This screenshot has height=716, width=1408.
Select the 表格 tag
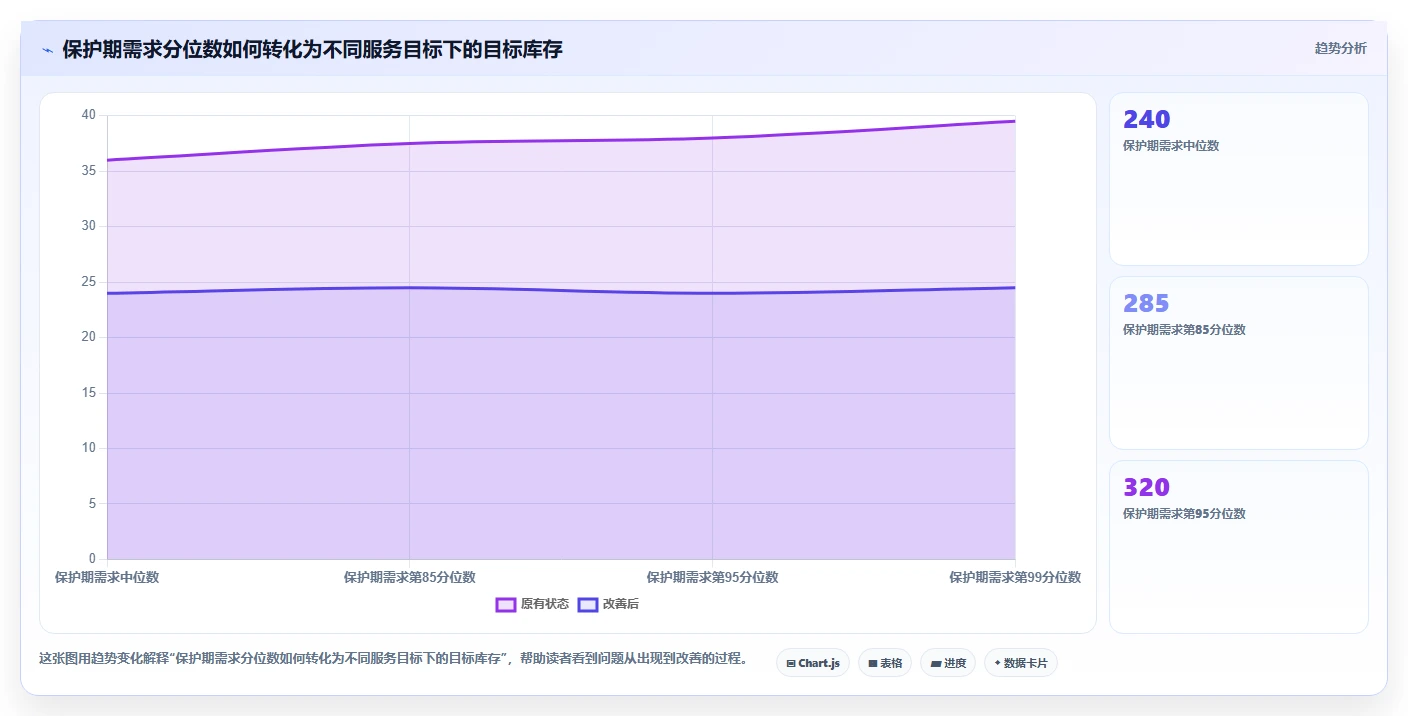pyautogui.click(x=885, y=663)
